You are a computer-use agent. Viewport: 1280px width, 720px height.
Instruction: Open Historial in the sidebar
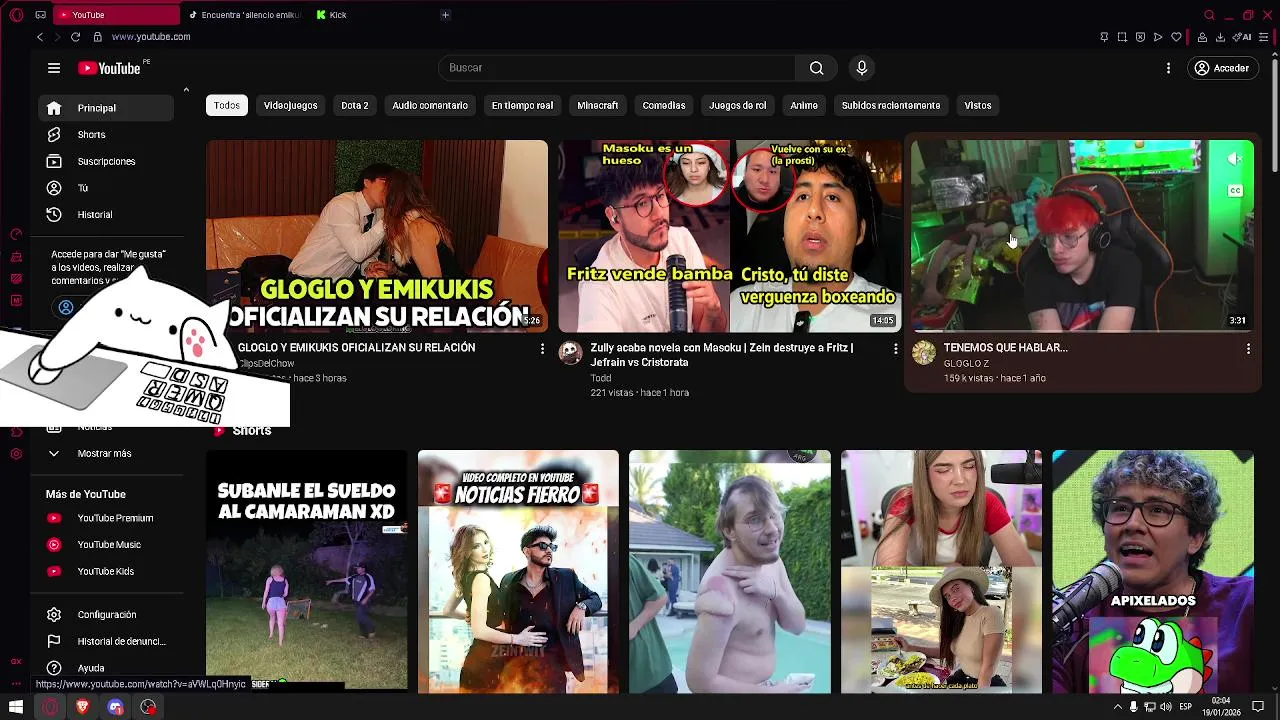point(105,215)
